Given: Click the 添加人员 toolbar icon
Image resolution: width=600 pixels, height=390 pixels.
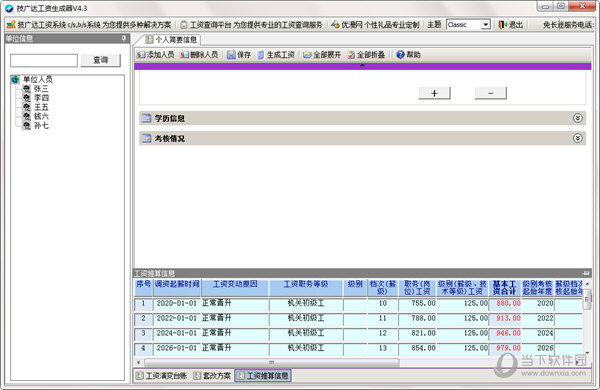Looking at the screenshot, I should click(141, 55).
